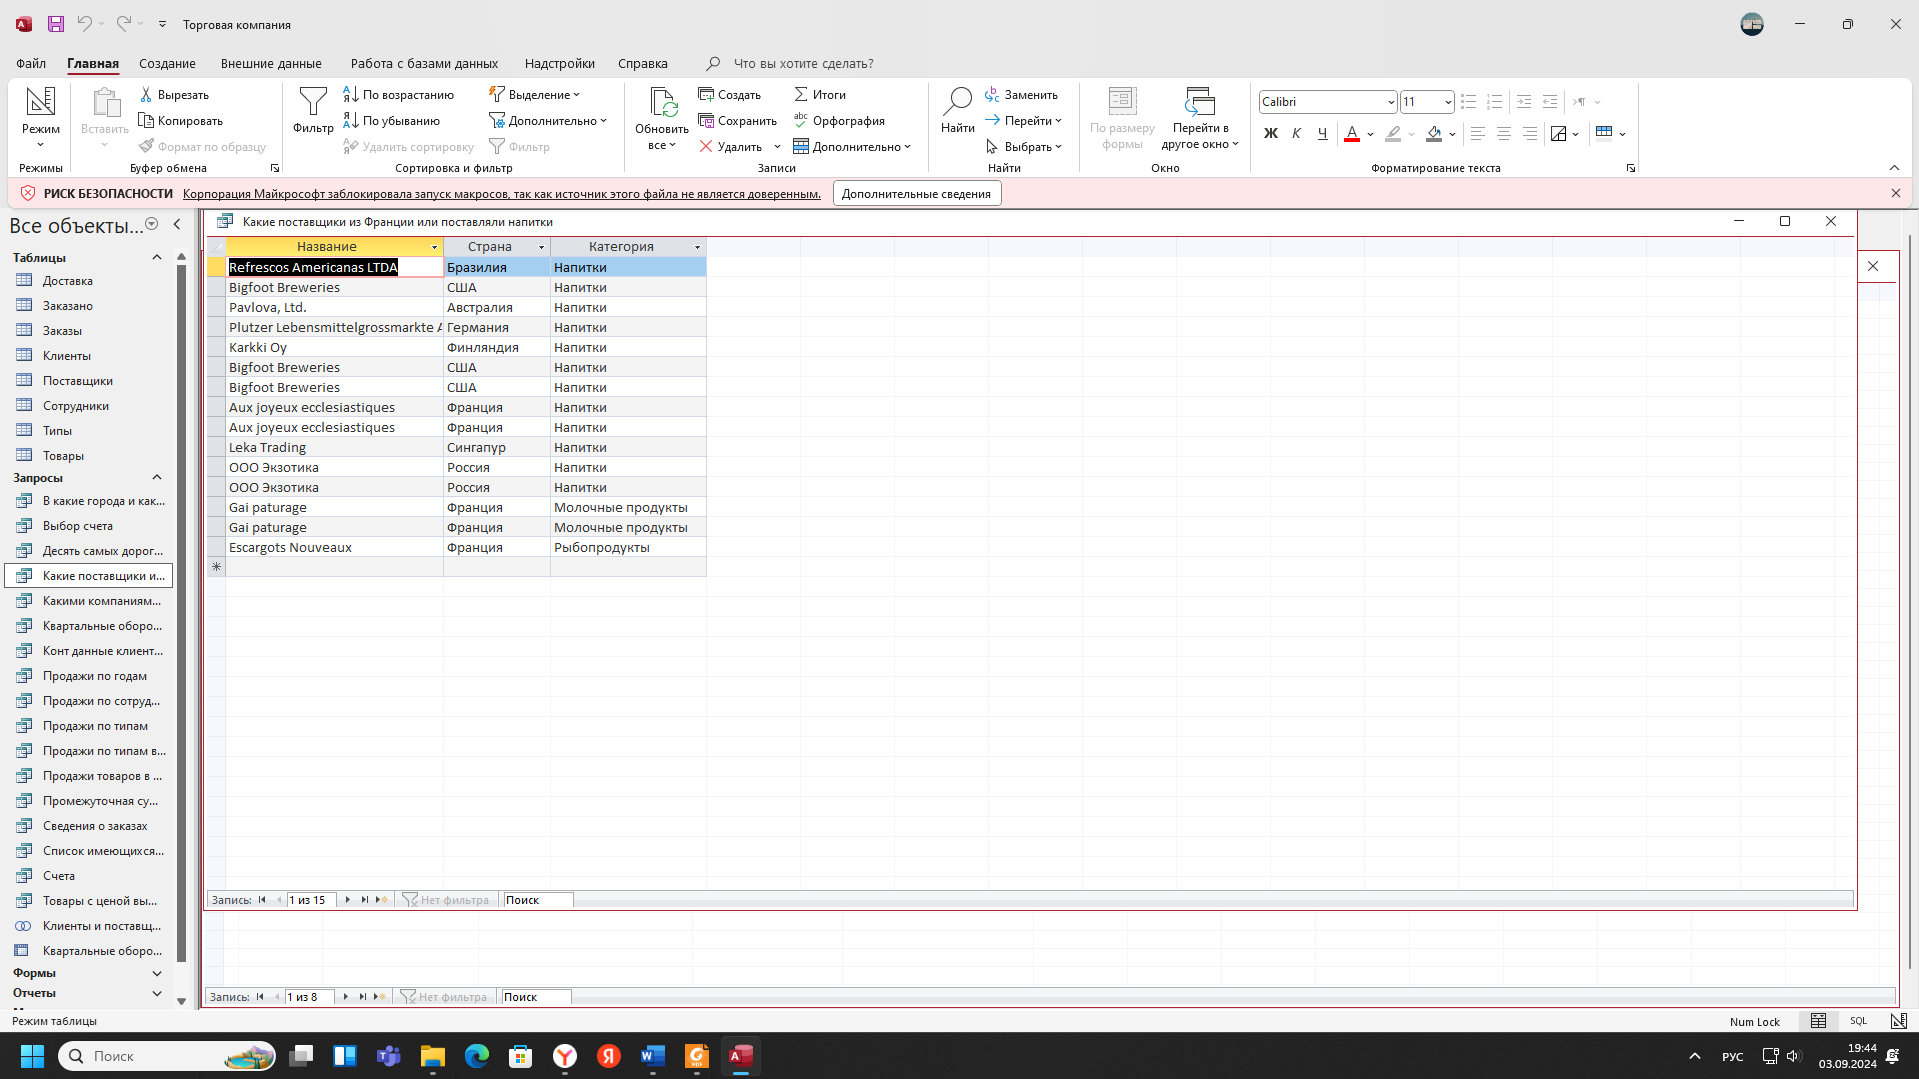
Task: Go to next record in query navigator
Action: [x=347, y=900]
